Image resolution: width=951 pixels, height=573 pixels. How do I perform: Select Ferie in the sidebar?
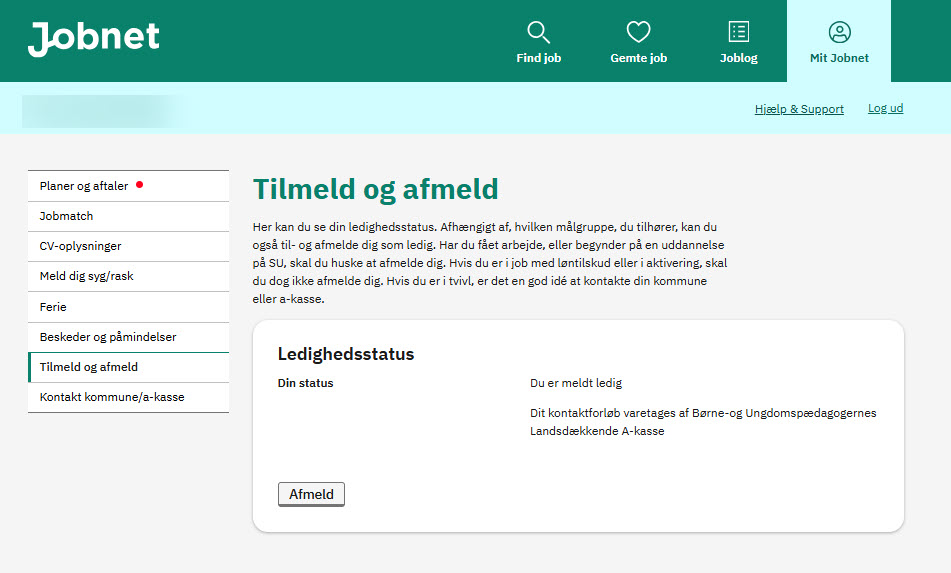point(129,307)
